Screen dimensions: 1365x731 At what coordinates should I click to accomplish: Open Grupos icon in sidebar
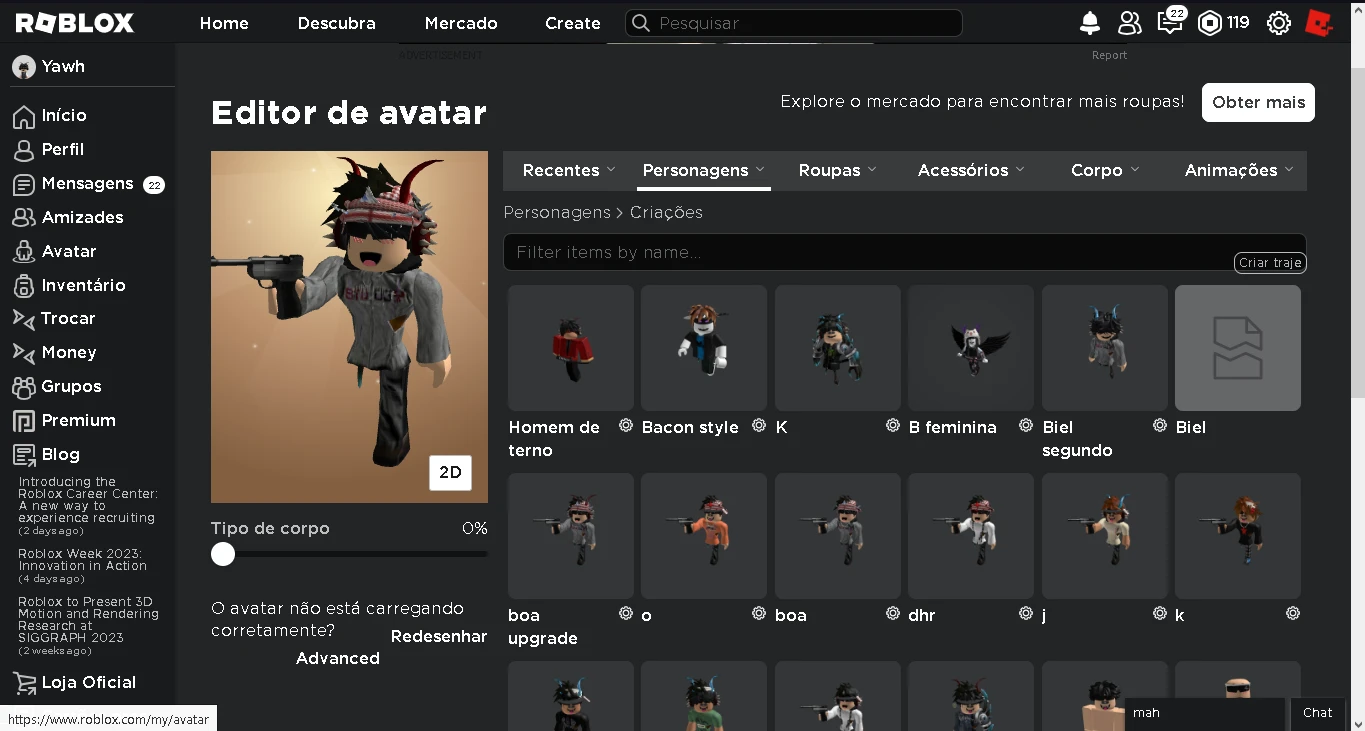tap(24, 387)
